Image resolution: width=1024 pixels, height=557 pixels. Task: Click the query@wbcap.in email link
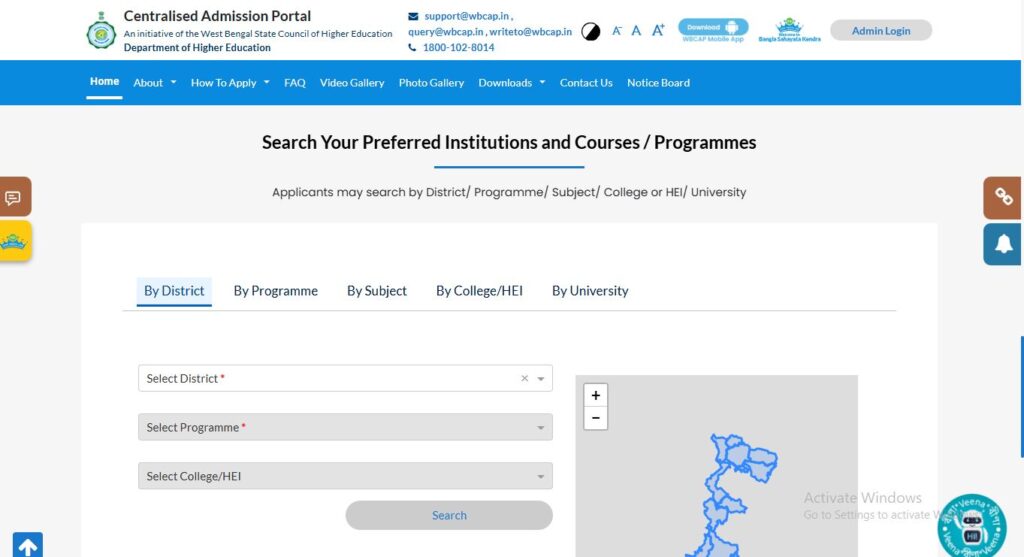pos(445,31)
